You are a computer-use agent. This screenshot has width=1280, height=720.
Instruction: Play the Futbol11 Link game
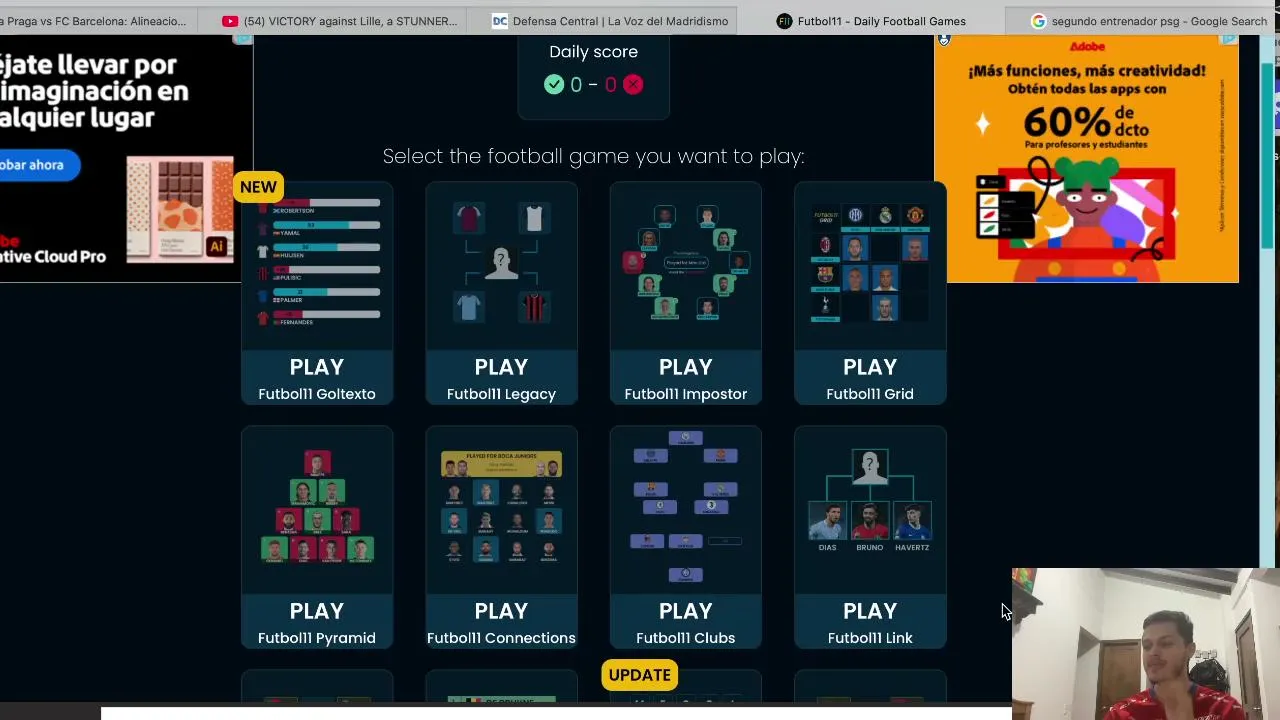tap(870, 622)
